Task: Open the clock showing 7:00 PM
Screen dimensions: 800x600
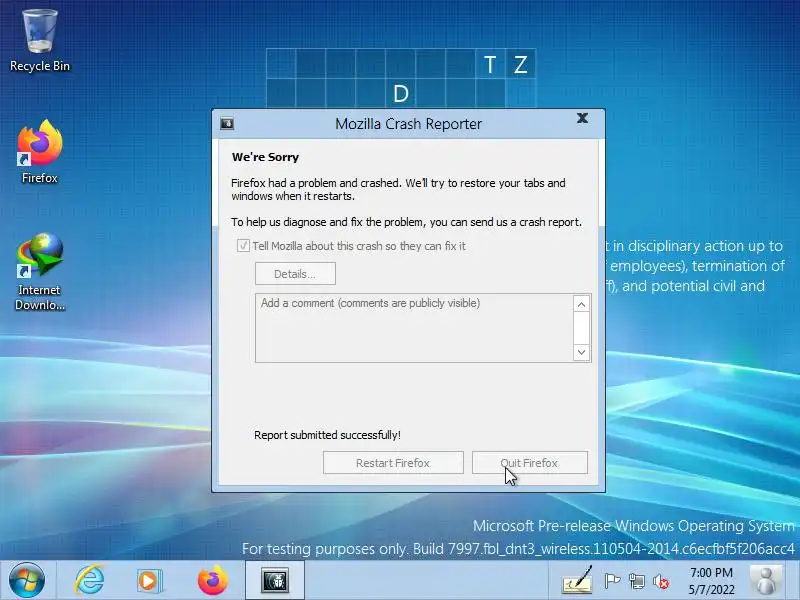Action: pyautogui.click(x=711, y=581)
